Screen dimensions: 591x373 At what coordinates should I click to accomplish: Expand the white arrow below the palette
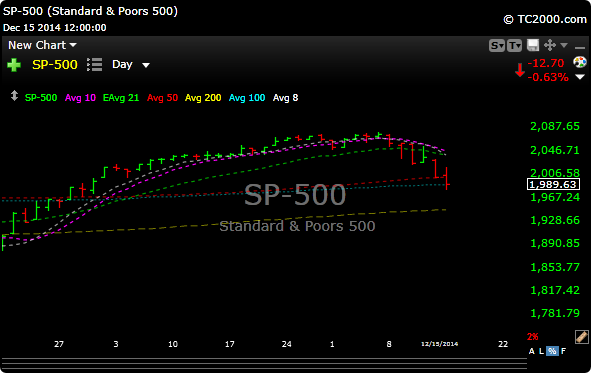580,77
